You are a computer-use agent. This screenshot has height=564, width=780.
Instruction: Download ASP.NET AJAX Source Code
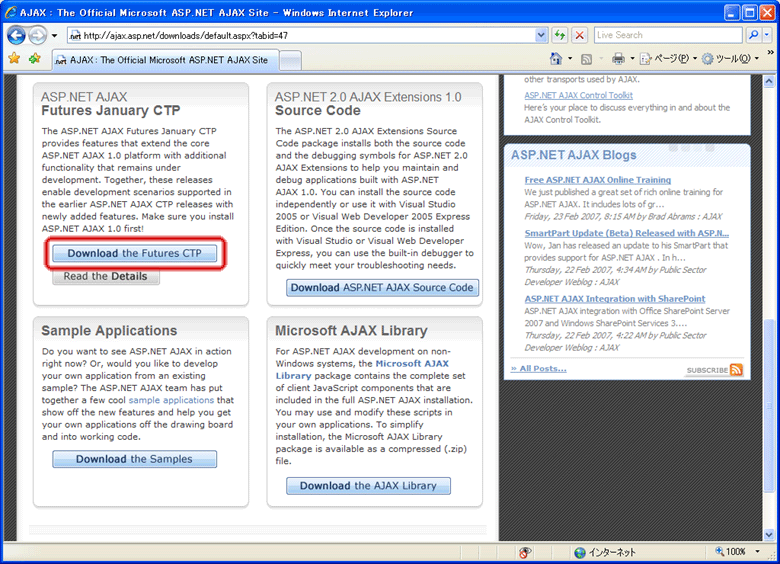click(x=382, y=287)
